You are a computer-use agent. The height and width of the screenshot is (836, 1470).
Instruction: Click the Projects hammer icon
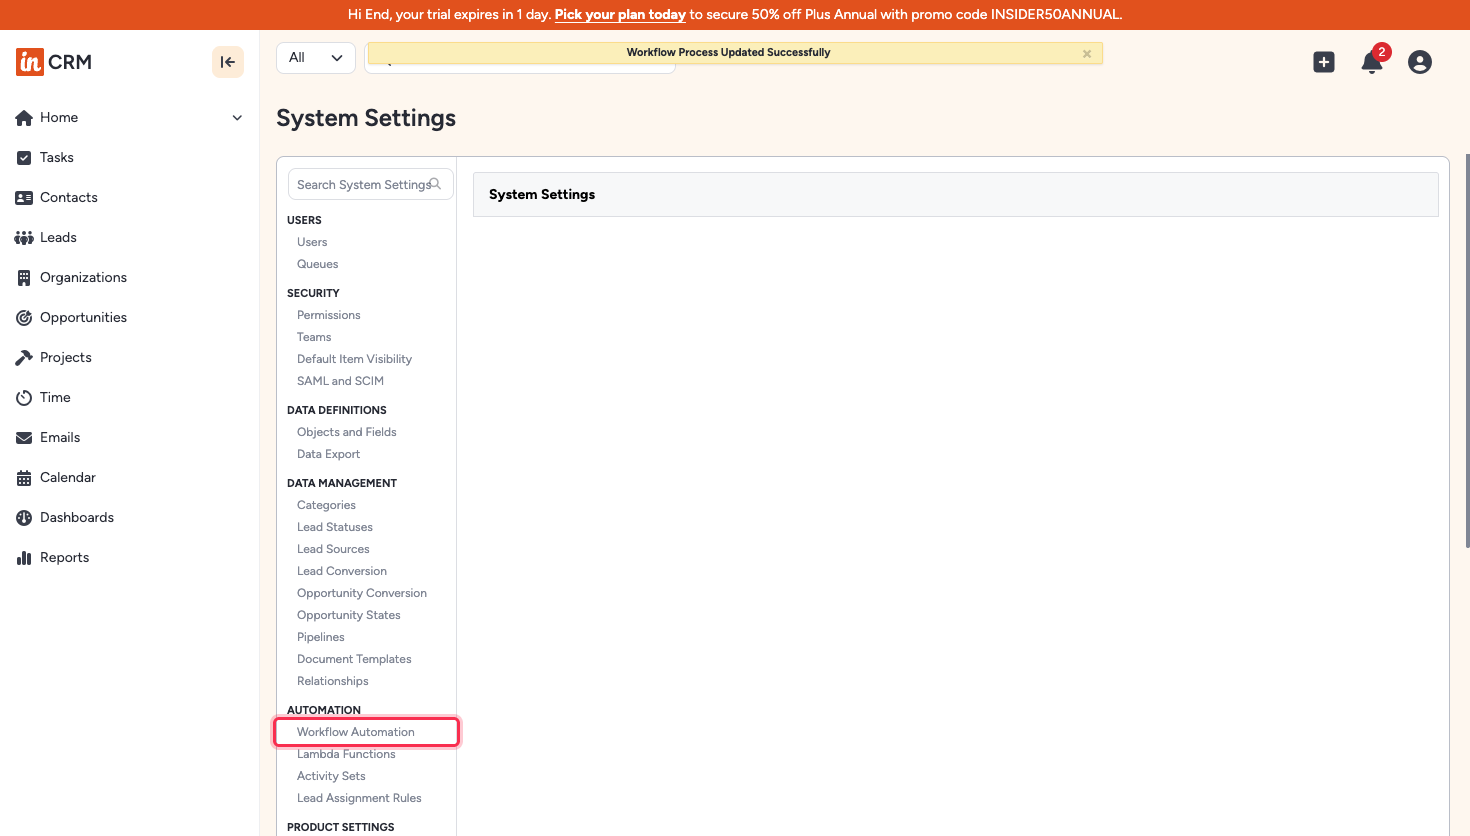(x=24, y=358)
